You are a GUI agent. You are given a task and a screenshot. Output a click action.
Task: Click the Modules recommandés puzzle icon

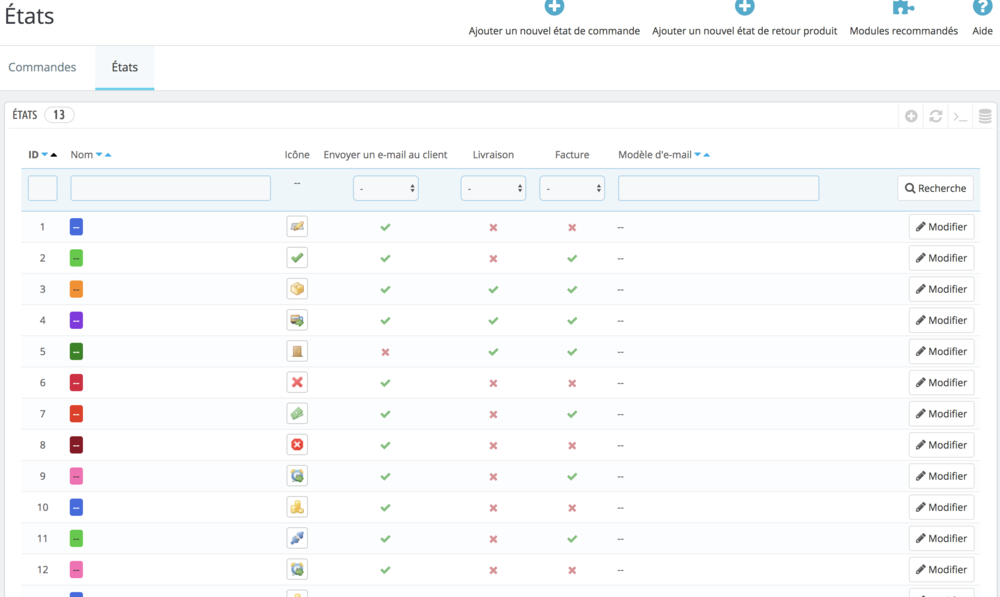(903, 8)
